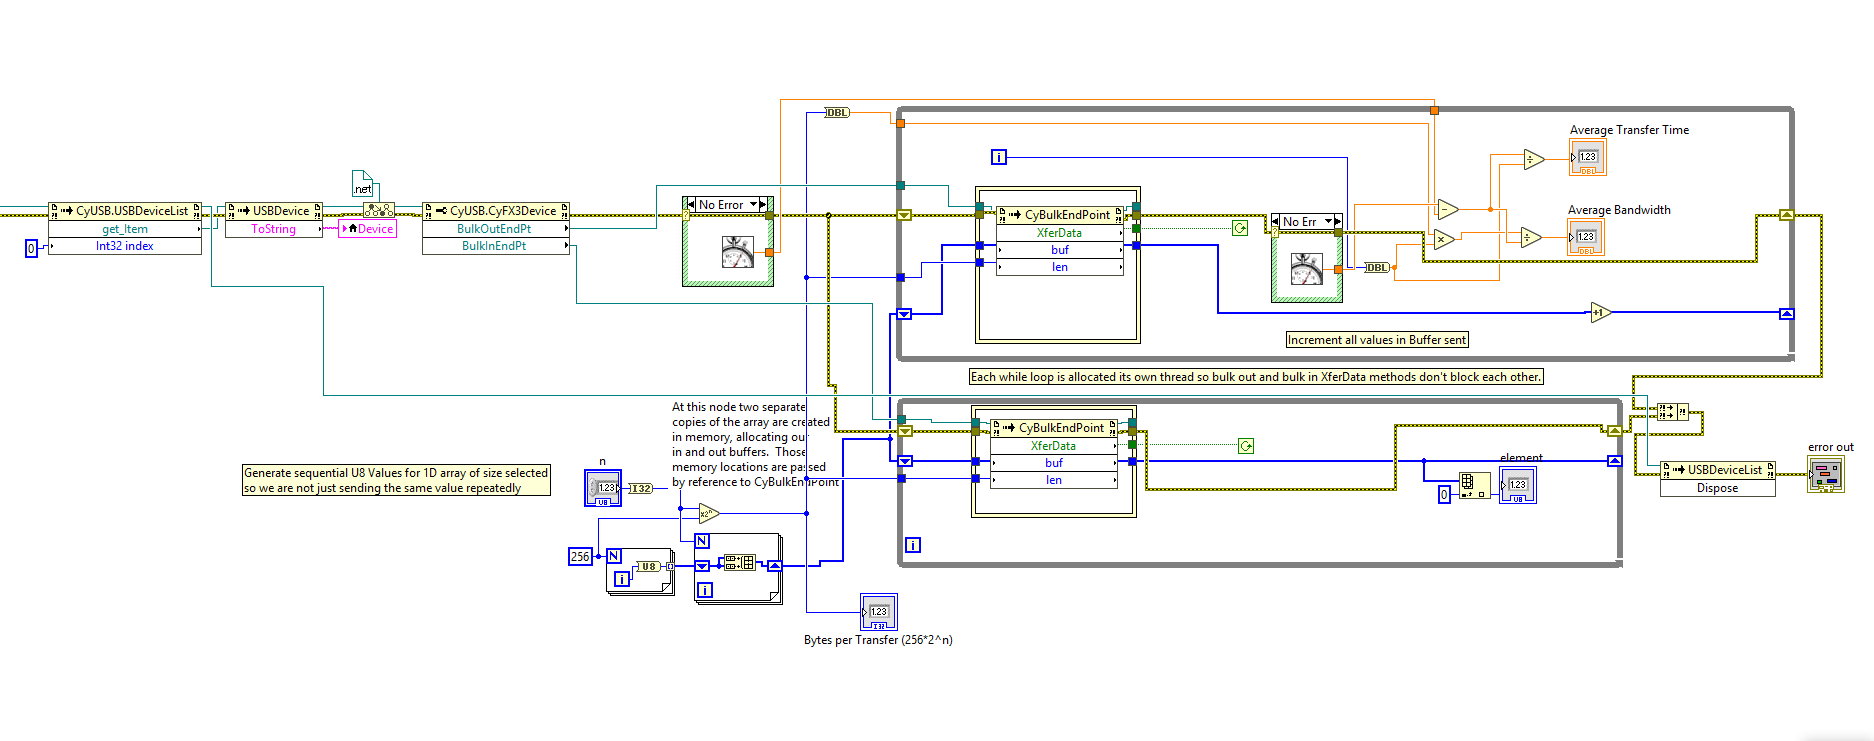The image size is (1874, 741).
Task: Click the DBL conversion beside the No Err case
Action: point(1377,267)
